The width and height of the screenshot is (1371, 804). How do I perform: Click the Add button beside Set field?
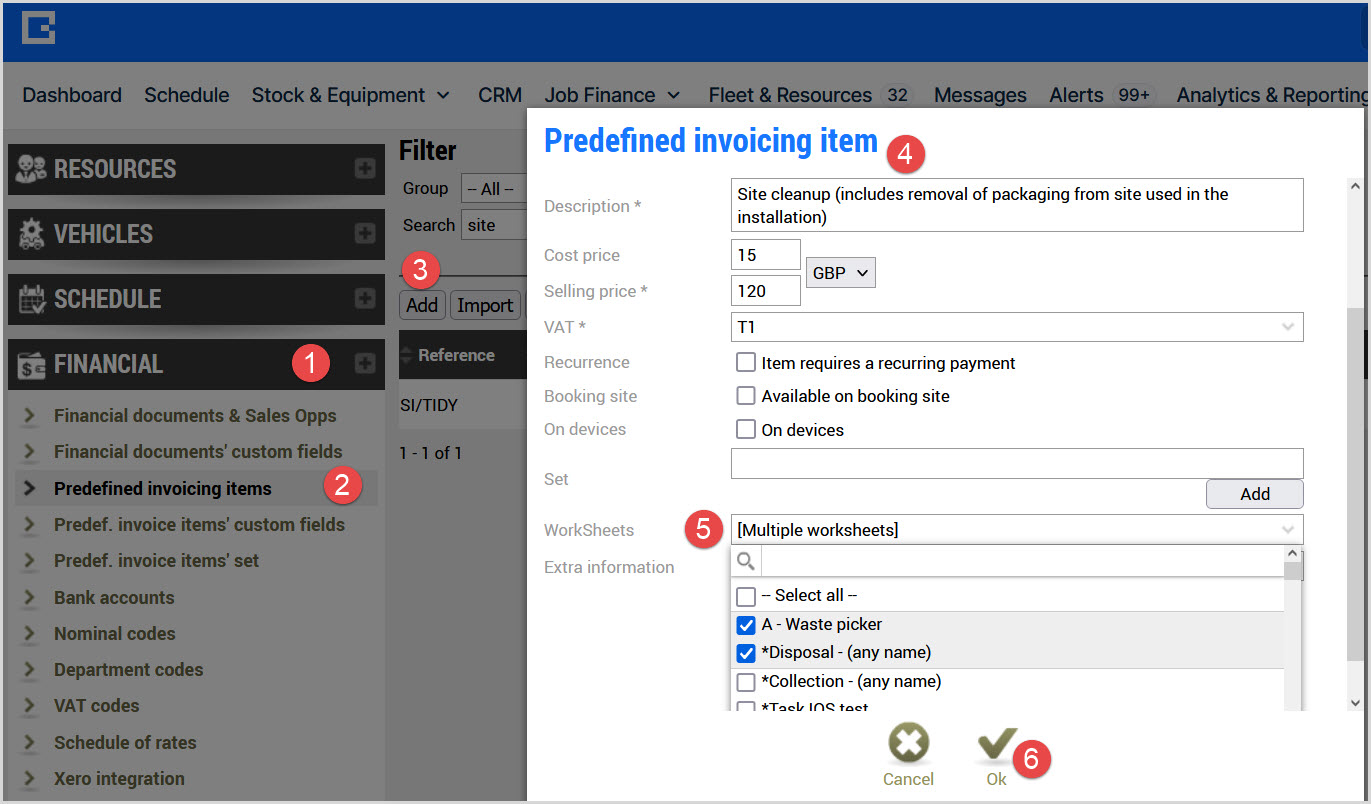1254,494
